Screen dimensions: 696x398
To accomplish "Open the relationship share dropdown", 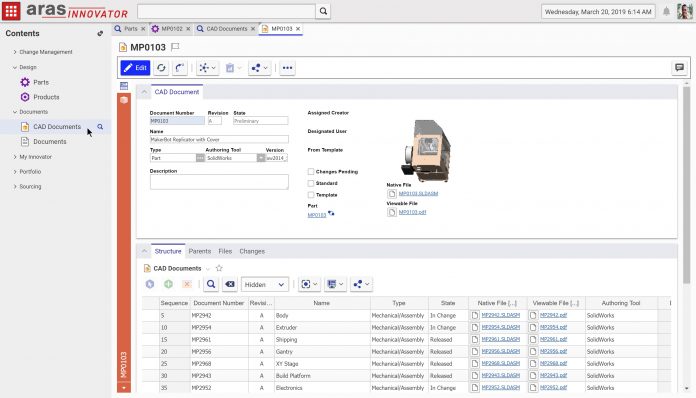I will 361,284.
